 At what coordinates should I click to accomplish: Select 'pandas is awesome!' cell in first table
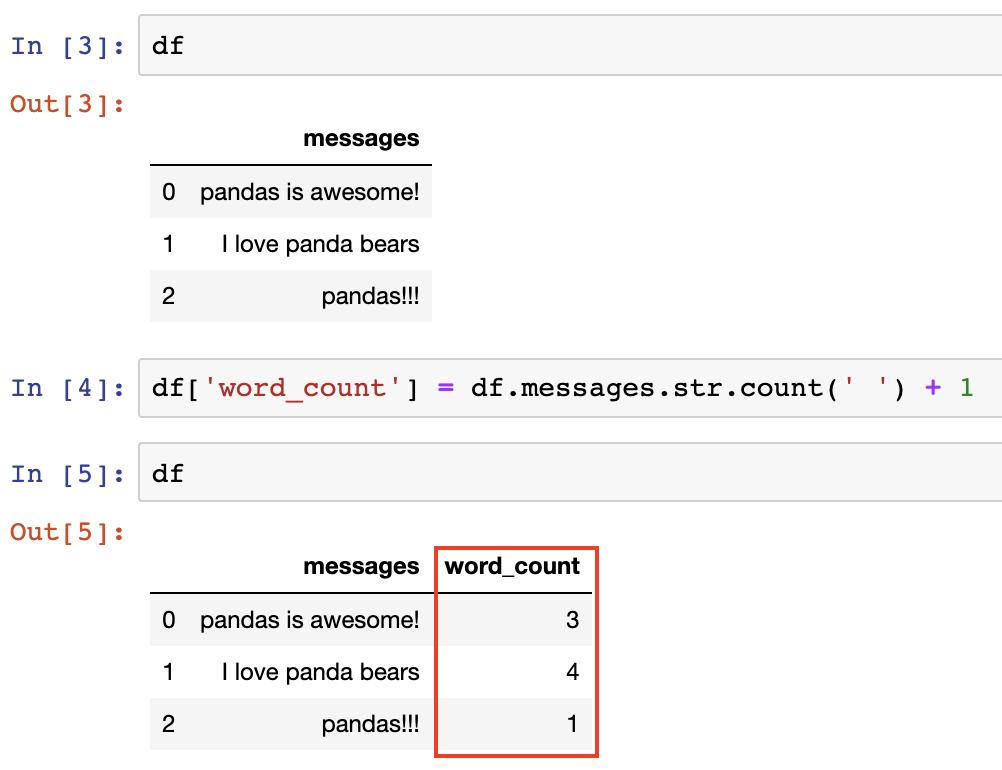coord(309,192)
